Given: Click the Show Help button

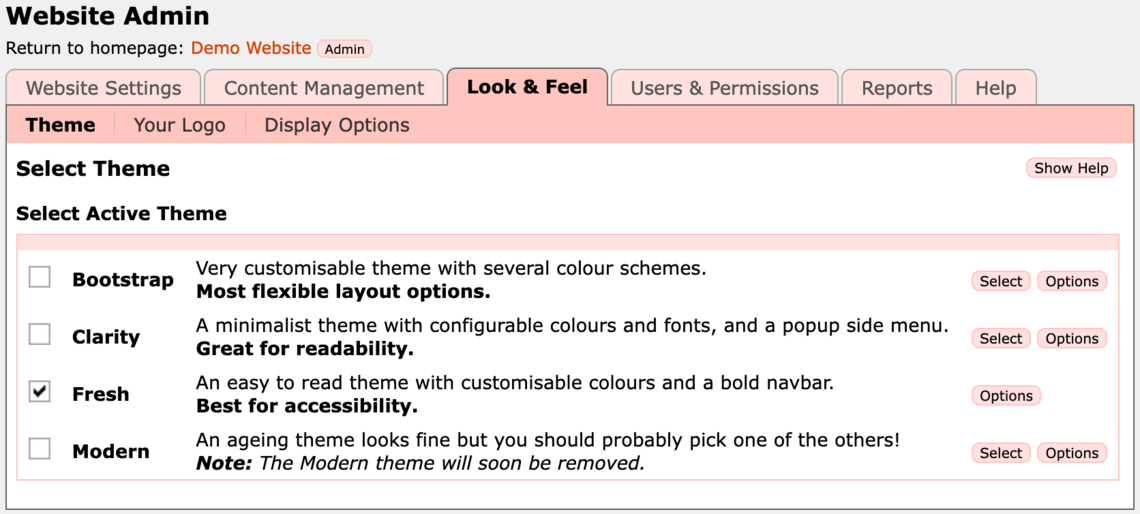Looking at the screenshot, I should tap(1071, 168).
